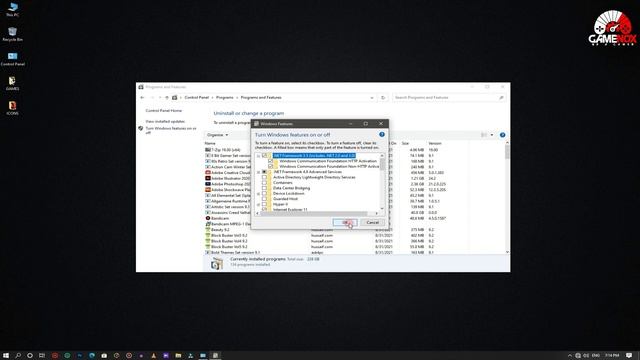Viewport: 640px width, 360px height.
Task: Enable the Guarded Host checkbox
Action: (264, 198)
